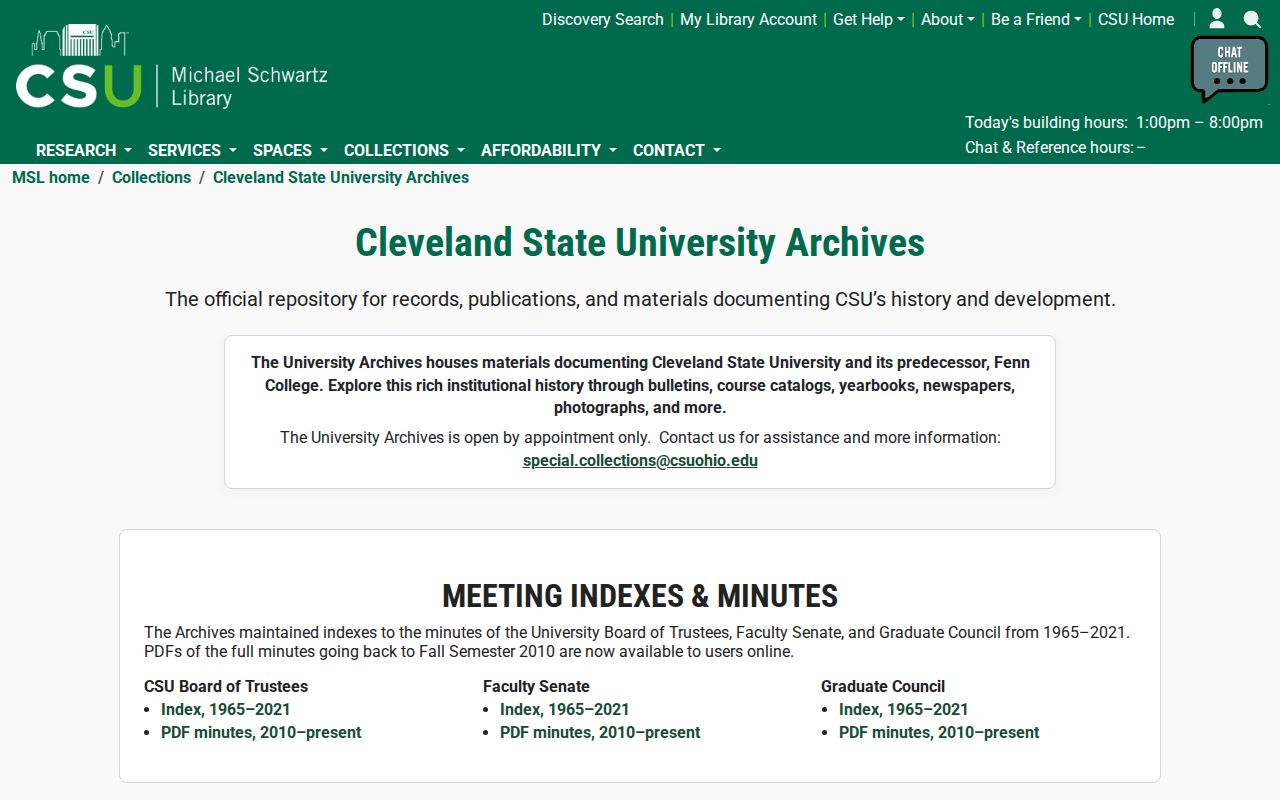The width and height of the screenshot is (1280, 800).
Task: Click Chat & Reference hours text
Action: [x=1055, y=147]
